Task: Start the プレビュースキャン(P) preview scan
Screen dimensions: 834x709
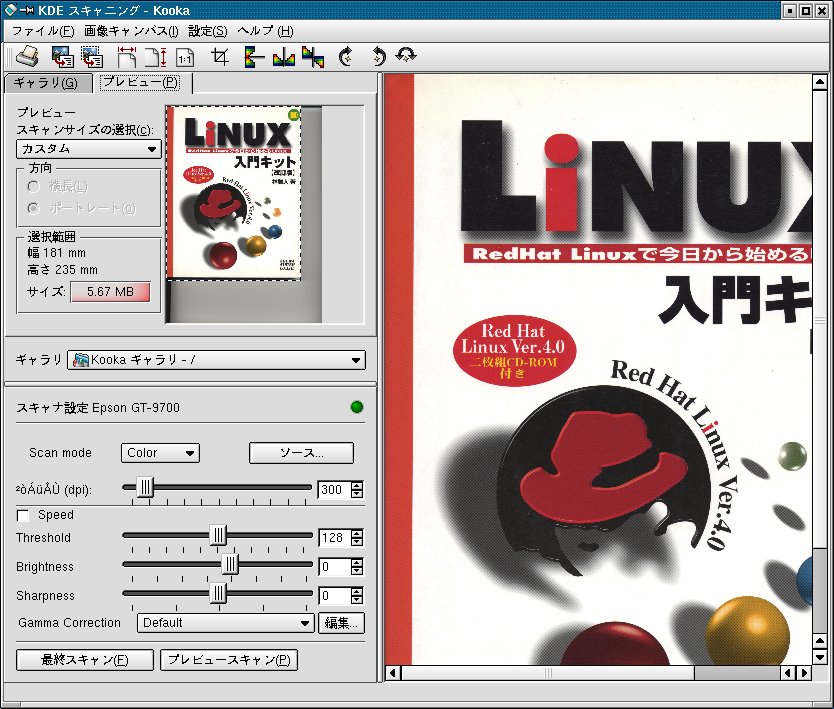Action: tap(229, 660)
